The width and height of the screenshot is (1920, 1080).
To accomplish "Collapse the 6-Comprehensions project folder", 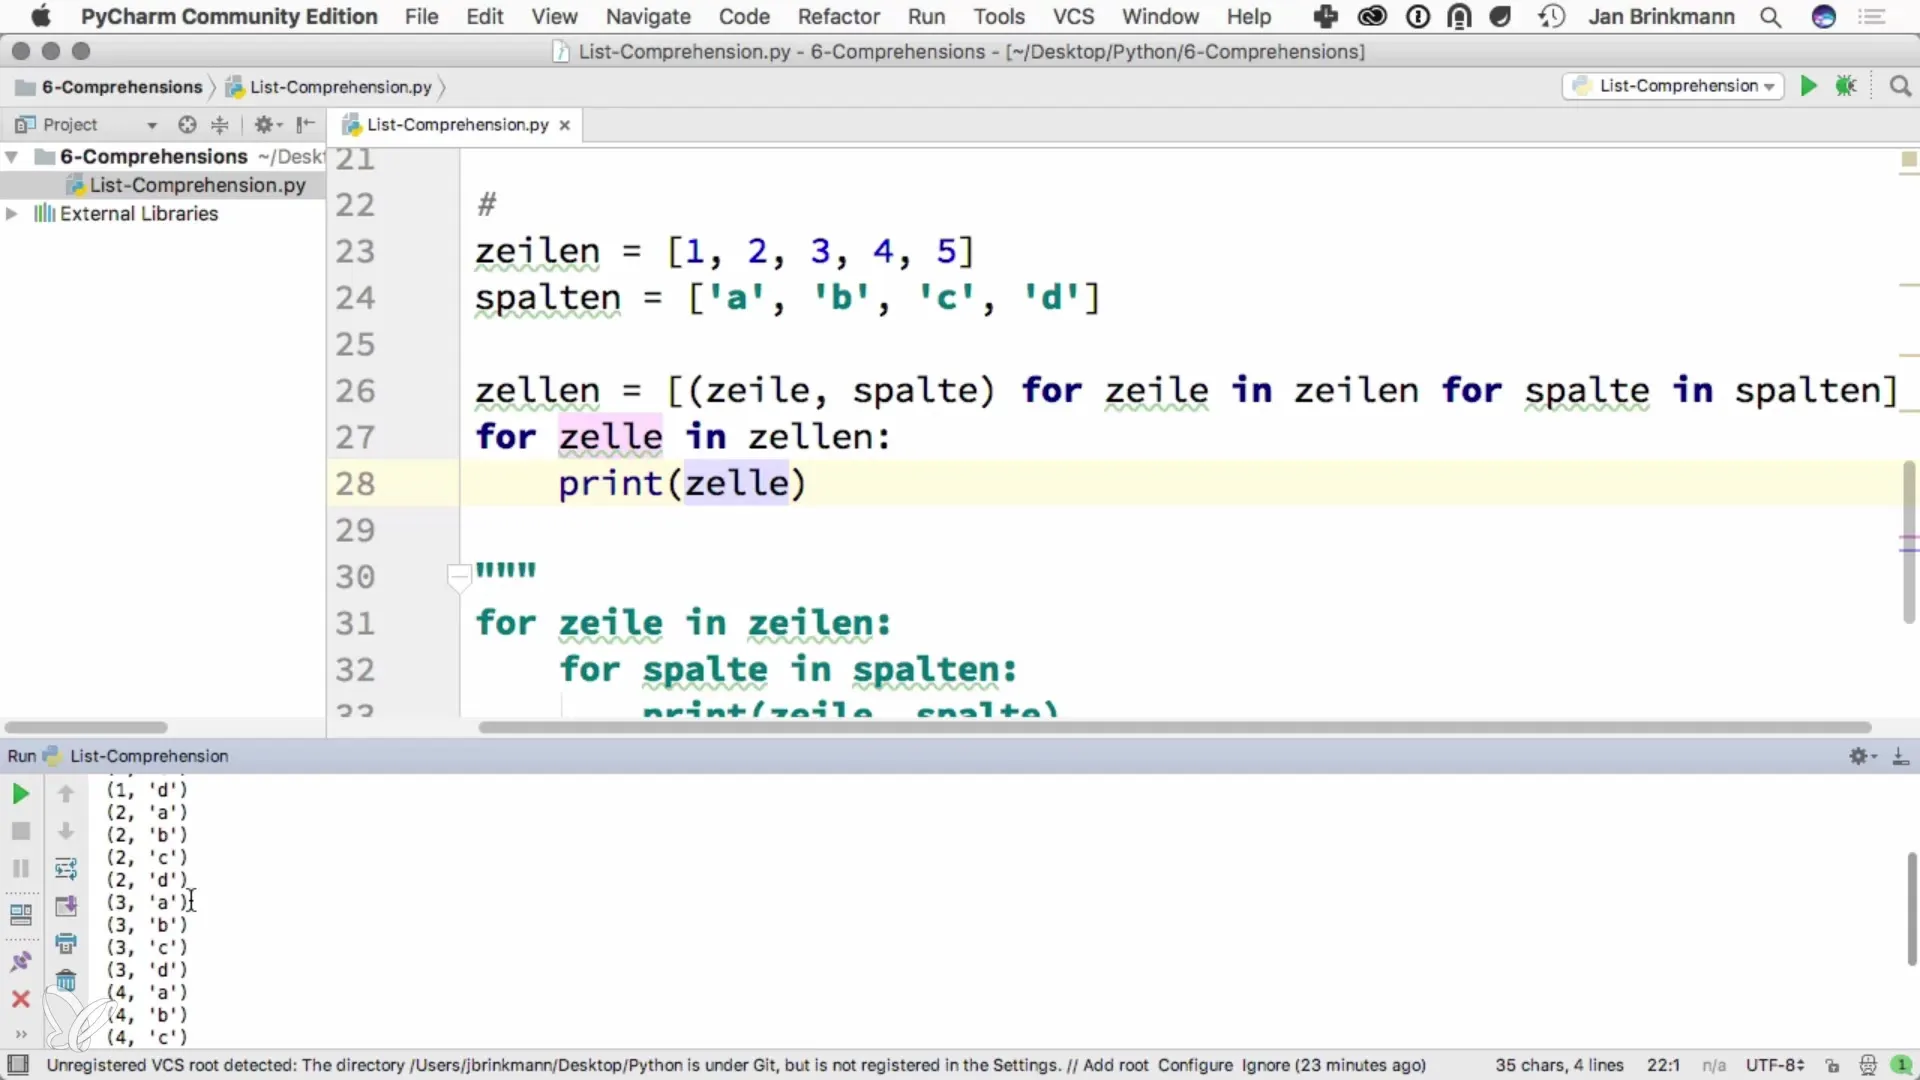I will (12, 157).
